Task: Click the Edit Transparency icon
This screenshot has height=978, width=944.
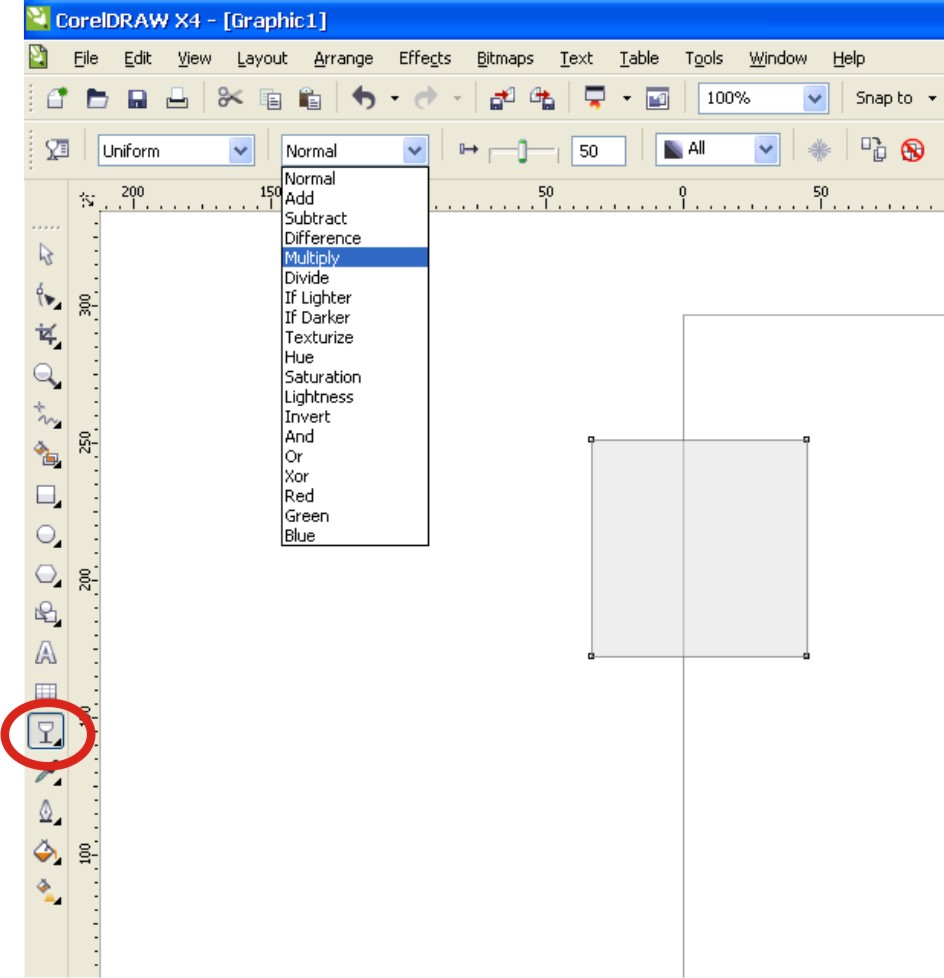Action: click(57, 150)
